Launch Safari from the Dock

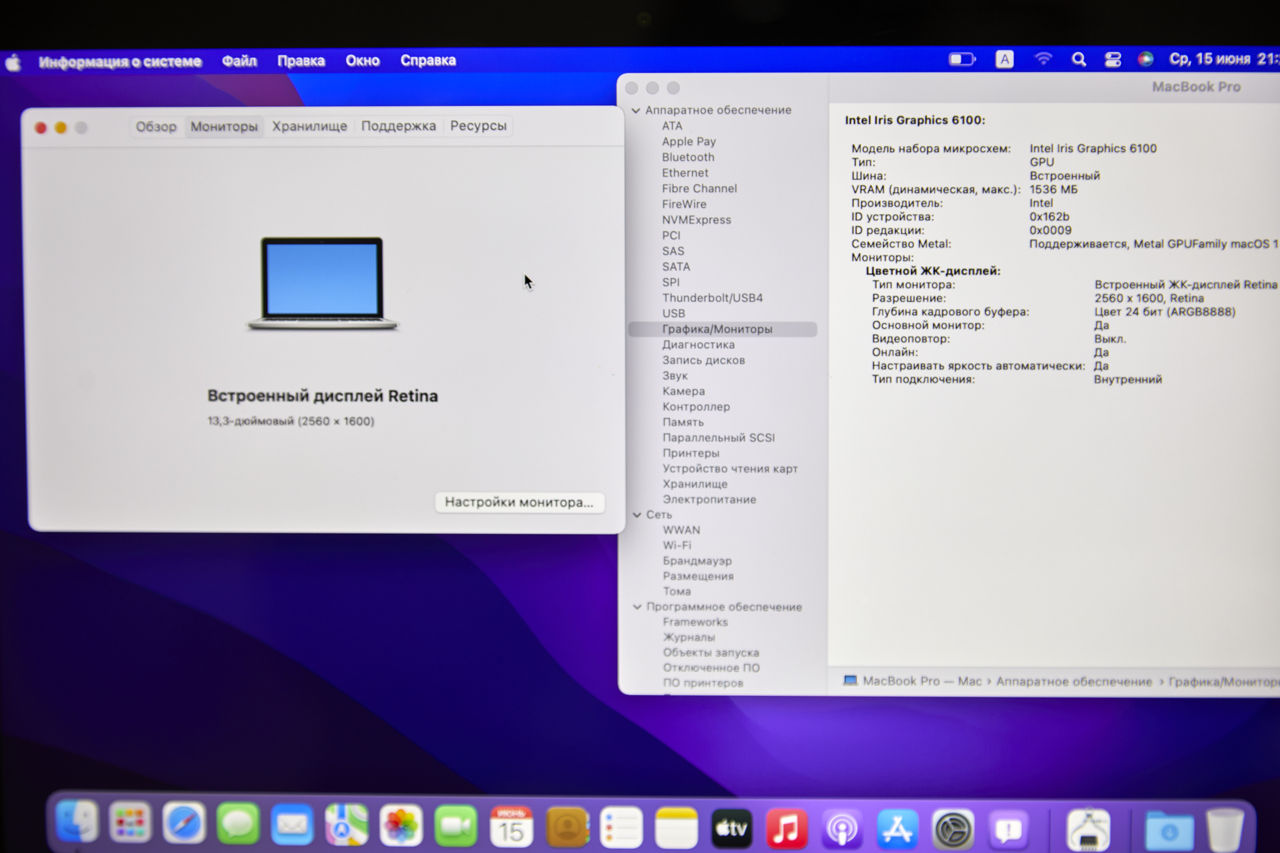tap(184, 824)
